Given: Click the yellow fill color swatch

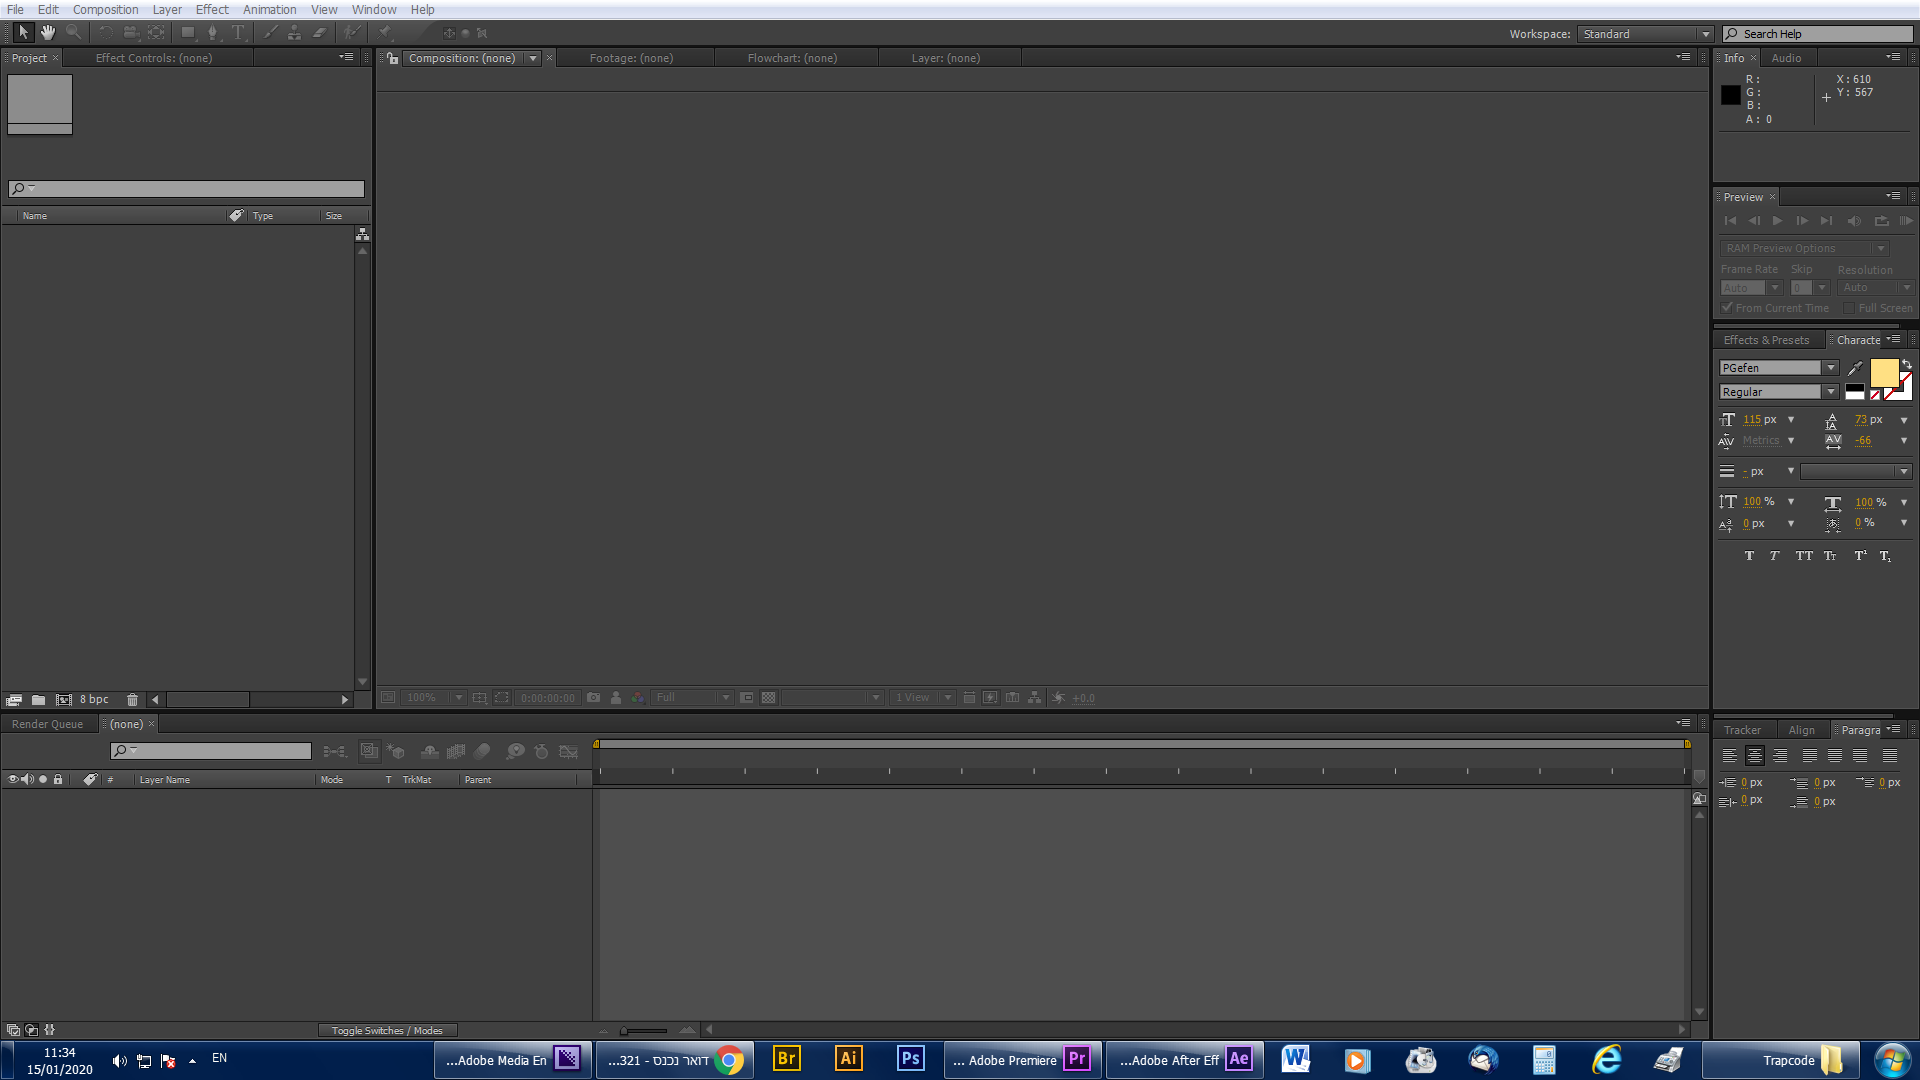Looking at the screenshot, I should pos(1883,373).
